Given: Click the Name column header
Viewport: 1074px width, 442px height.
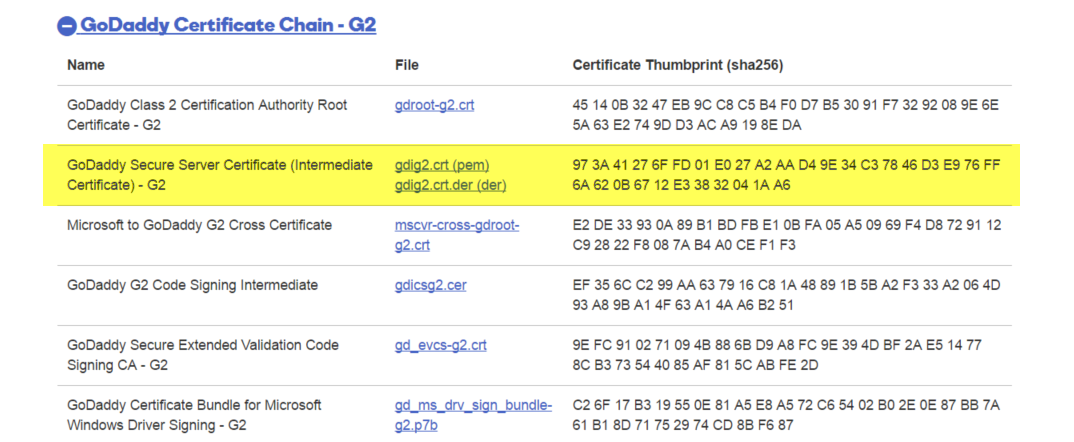Looking at the screenshot, I should coord(86,65).
